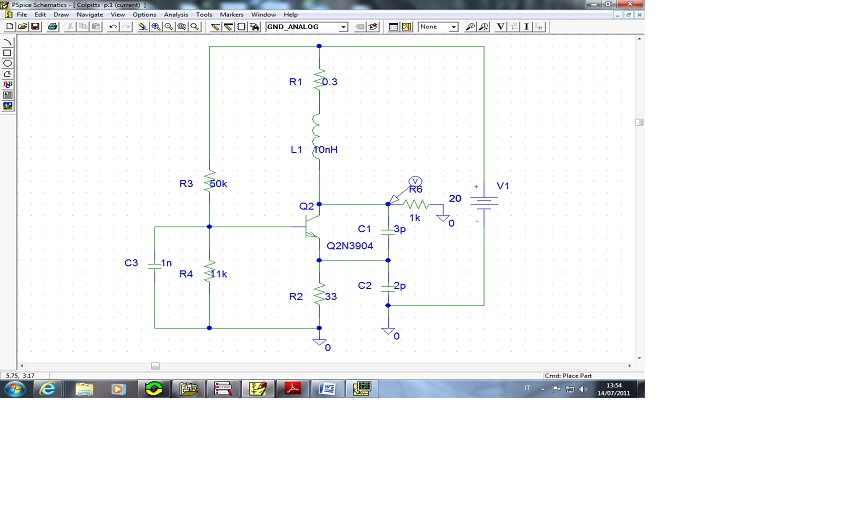Click the horizontal scrollbar thumb
Image resolution: width=843 pixels, height=507 pixels.
click(155, 366)
